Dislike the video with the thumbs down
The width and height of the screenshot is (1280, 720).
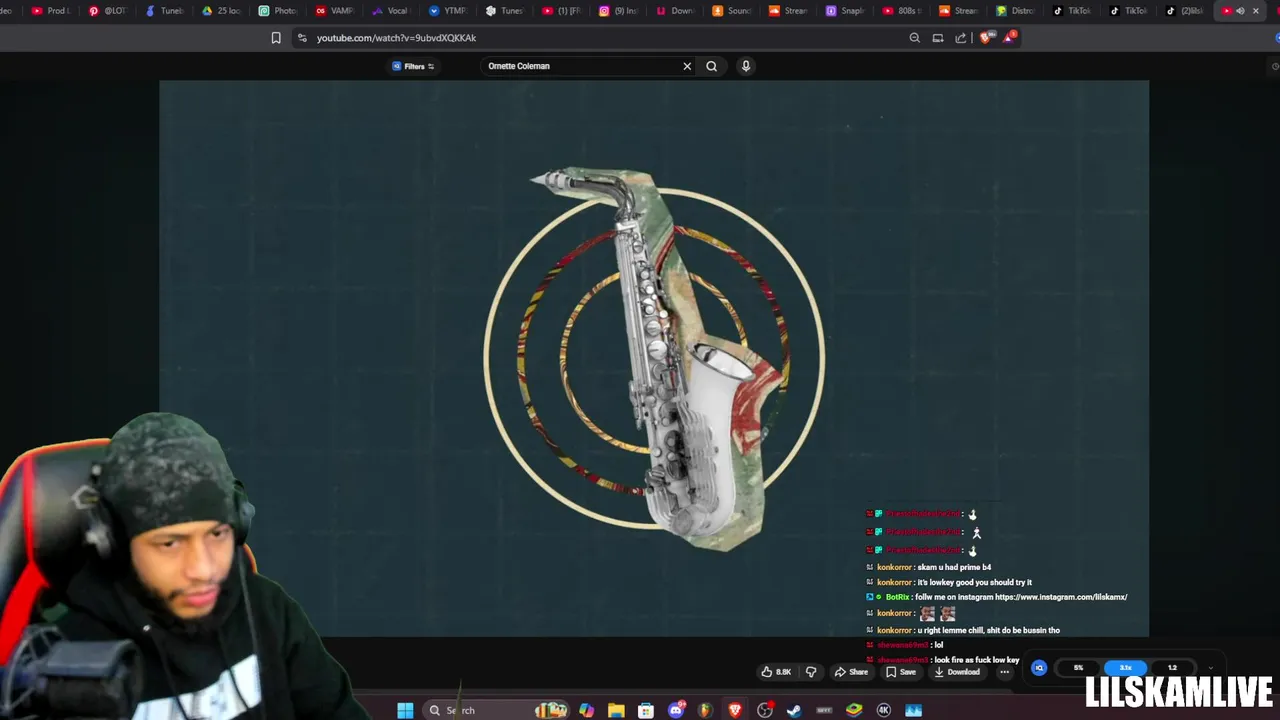point(811,672)
